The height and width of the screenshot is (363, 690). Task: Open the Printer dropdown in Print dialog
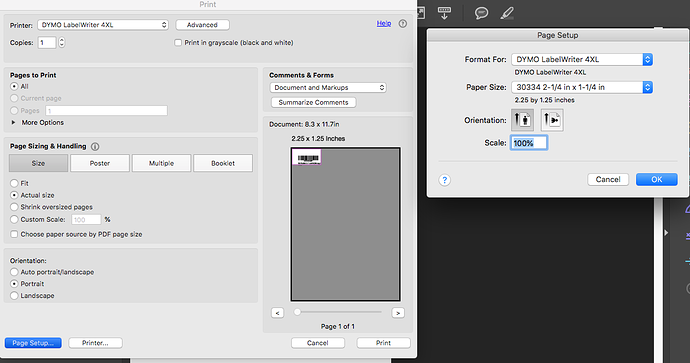(x=103, y=25)
